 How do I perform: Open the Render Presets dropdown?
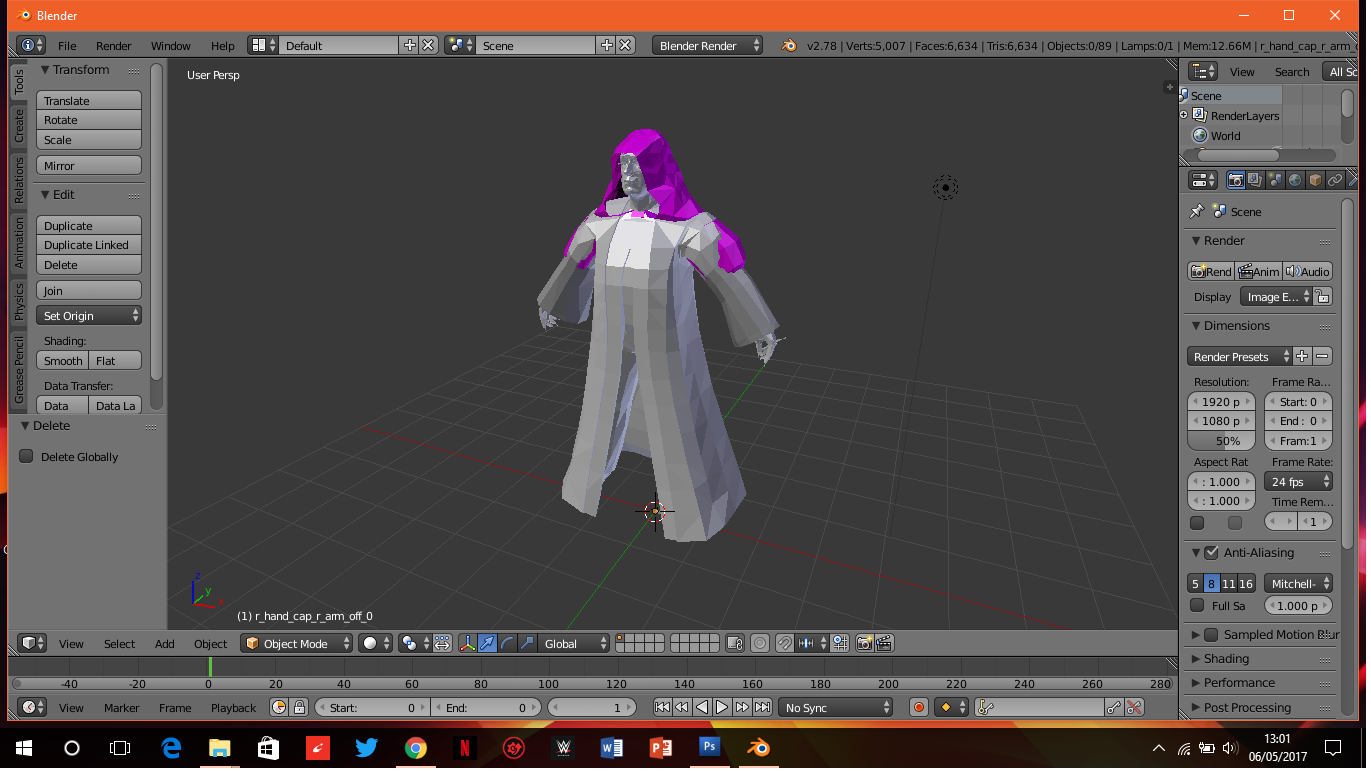coord(1240,357)
